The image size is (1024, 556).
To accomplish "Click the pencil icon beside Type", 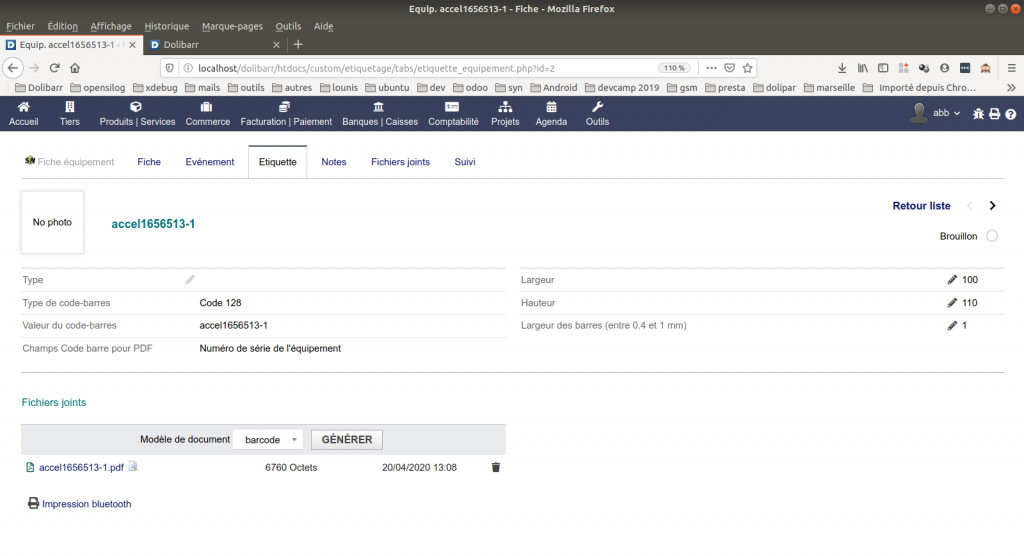I will pyautogui.click(x=190, y=280).
